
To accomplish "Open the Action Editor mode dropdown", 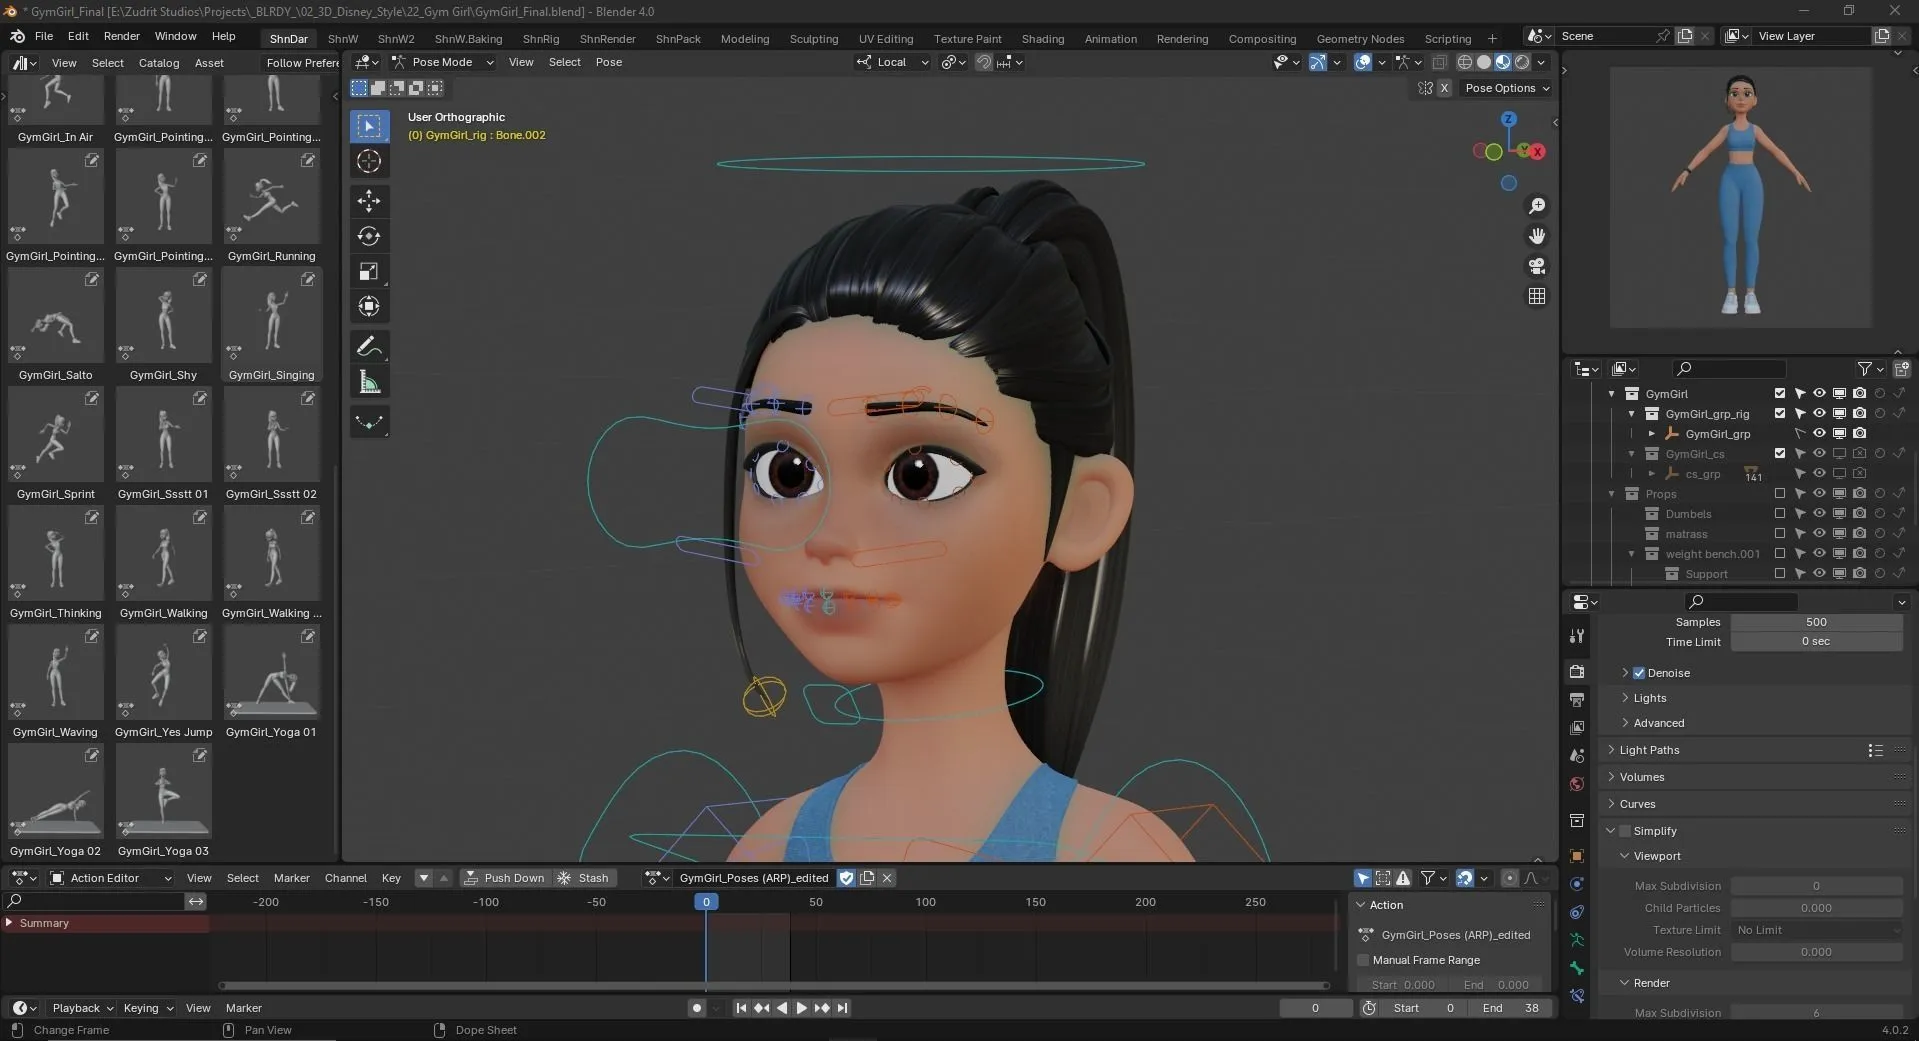I will (x=110, y=878).
